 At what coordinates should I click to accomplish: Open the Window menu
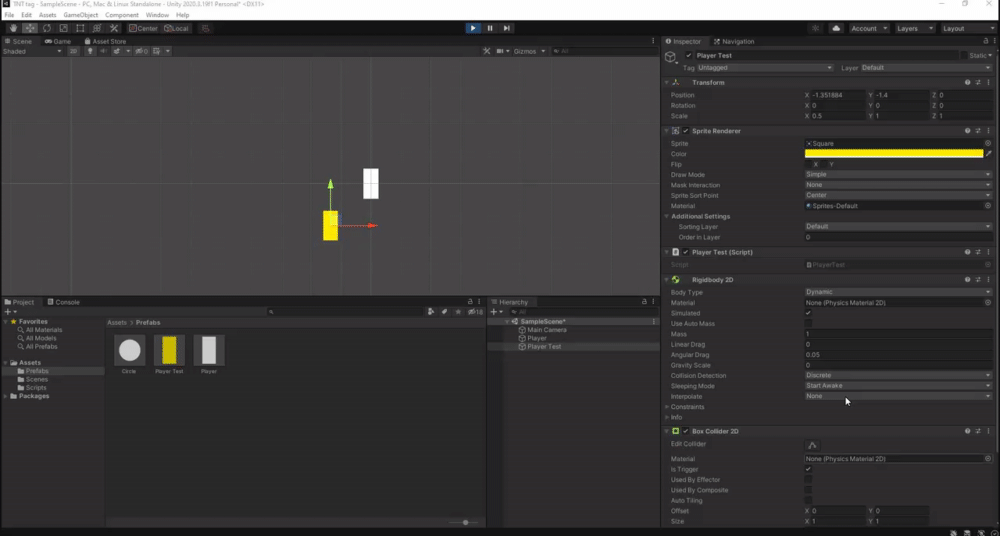(157, 15)
